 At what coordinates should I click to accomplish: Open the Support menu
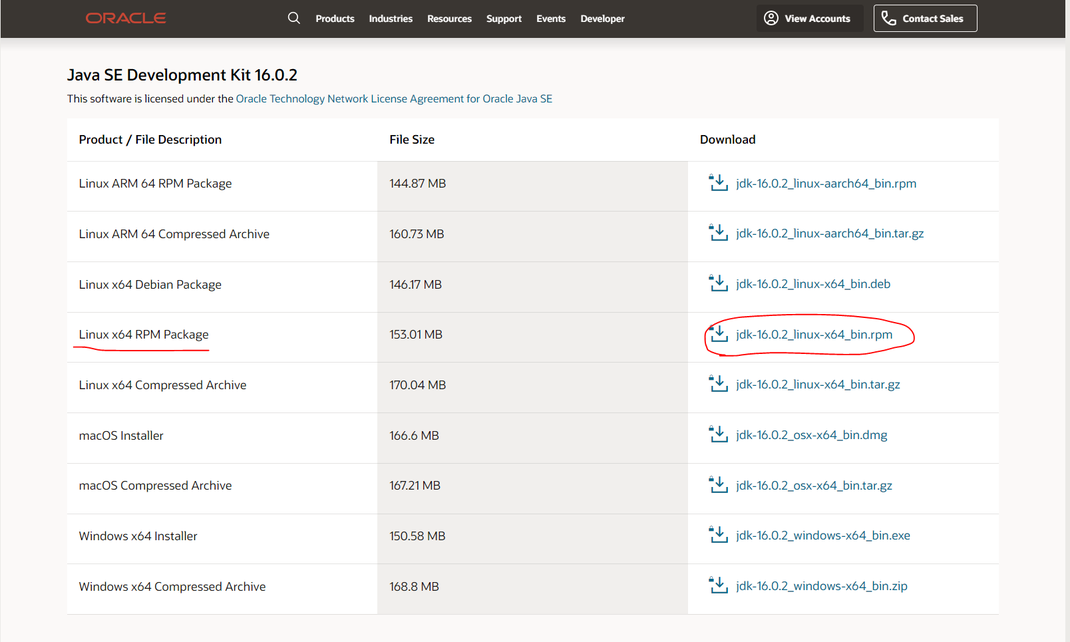[x=504, y=18]
